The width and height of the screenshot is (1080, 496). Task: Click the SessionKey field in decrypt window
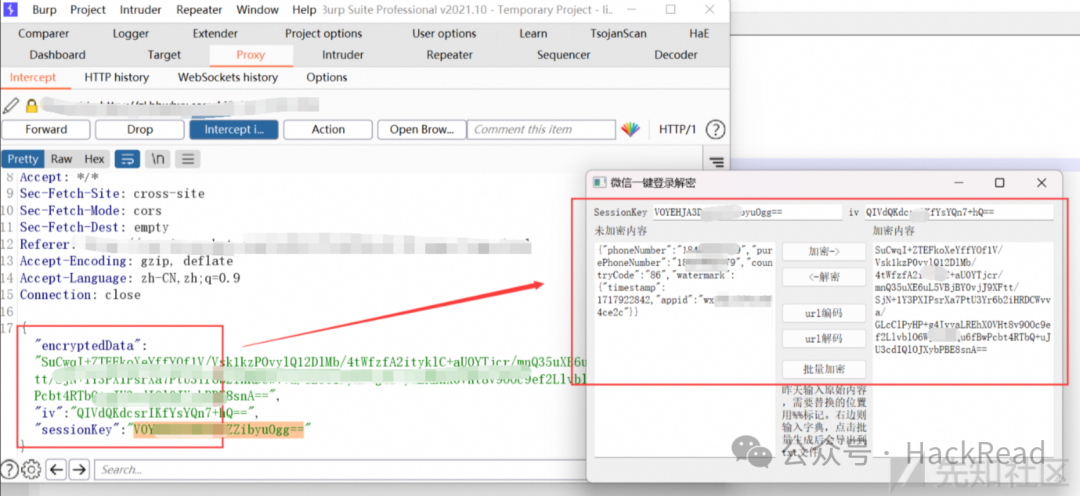tap(746, 212)
